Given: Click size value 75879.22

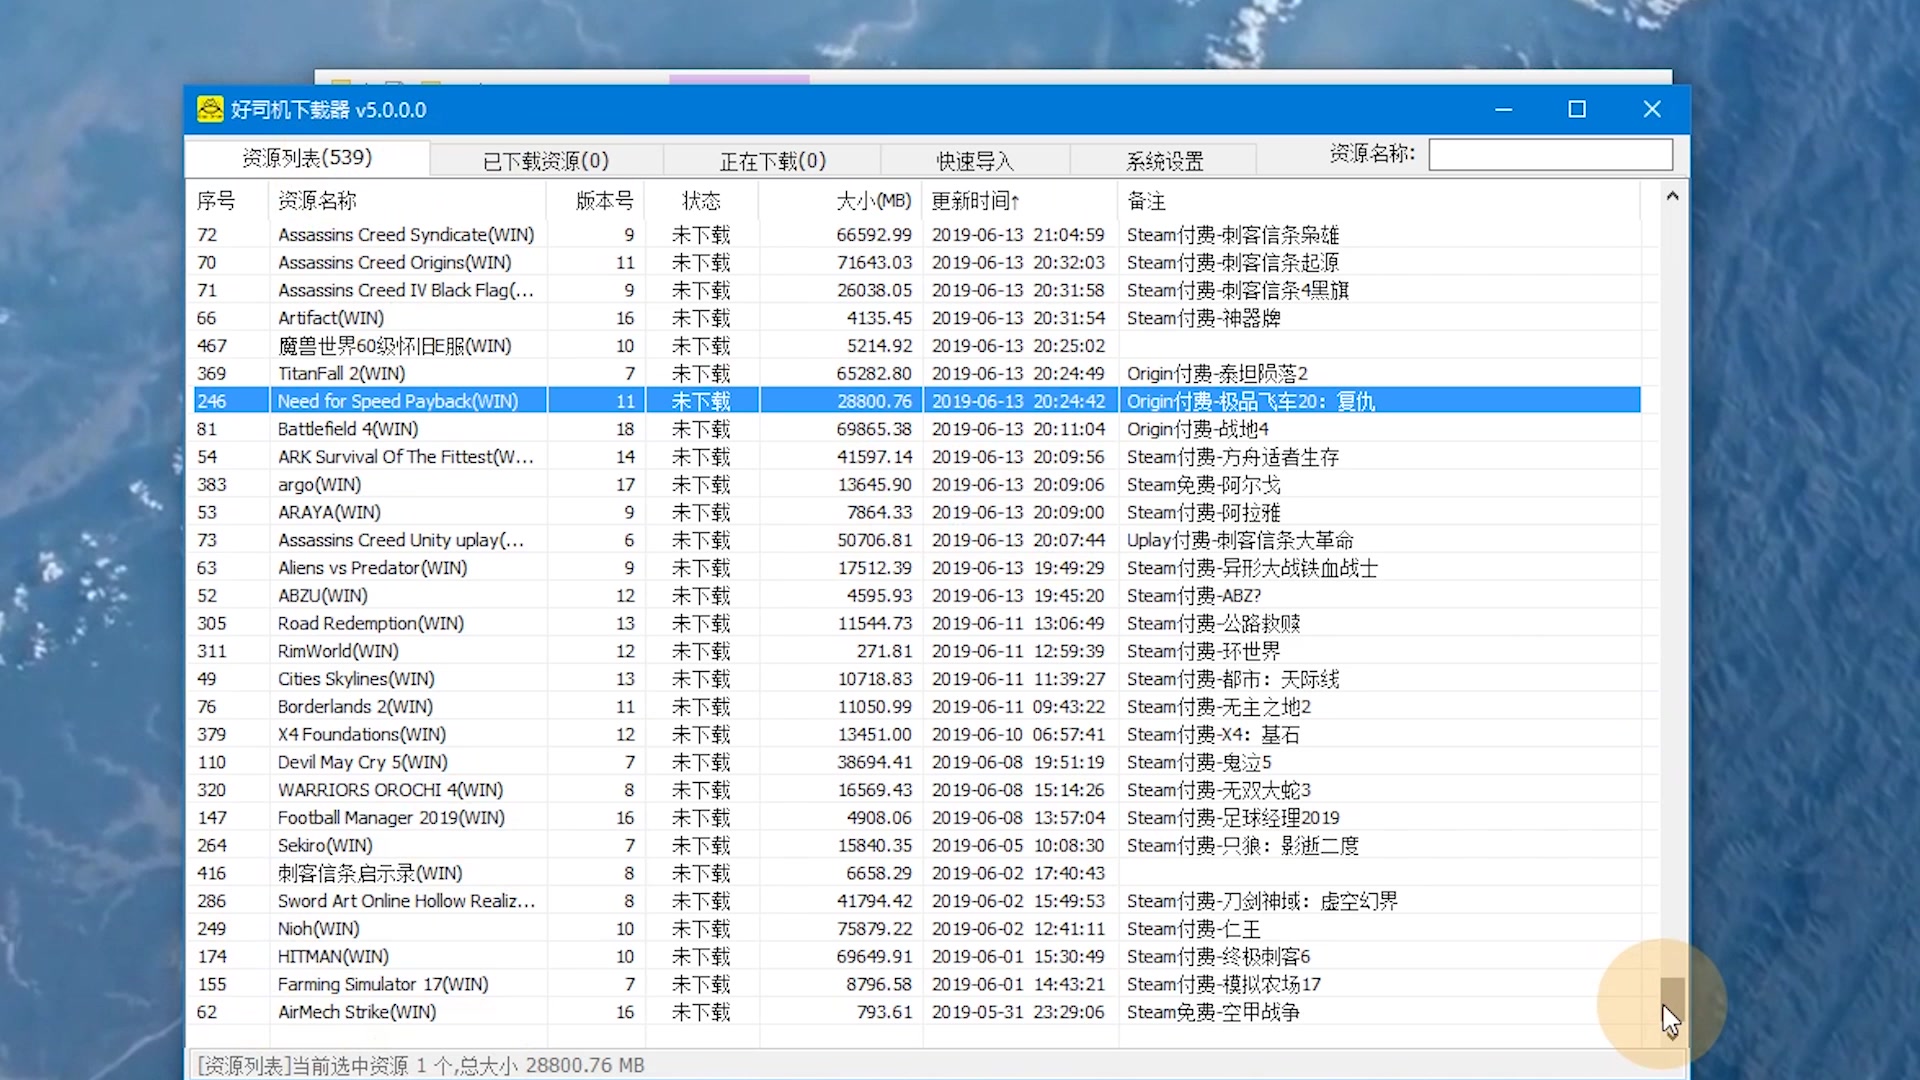Looking at the screenshot, I should [875, 929].
